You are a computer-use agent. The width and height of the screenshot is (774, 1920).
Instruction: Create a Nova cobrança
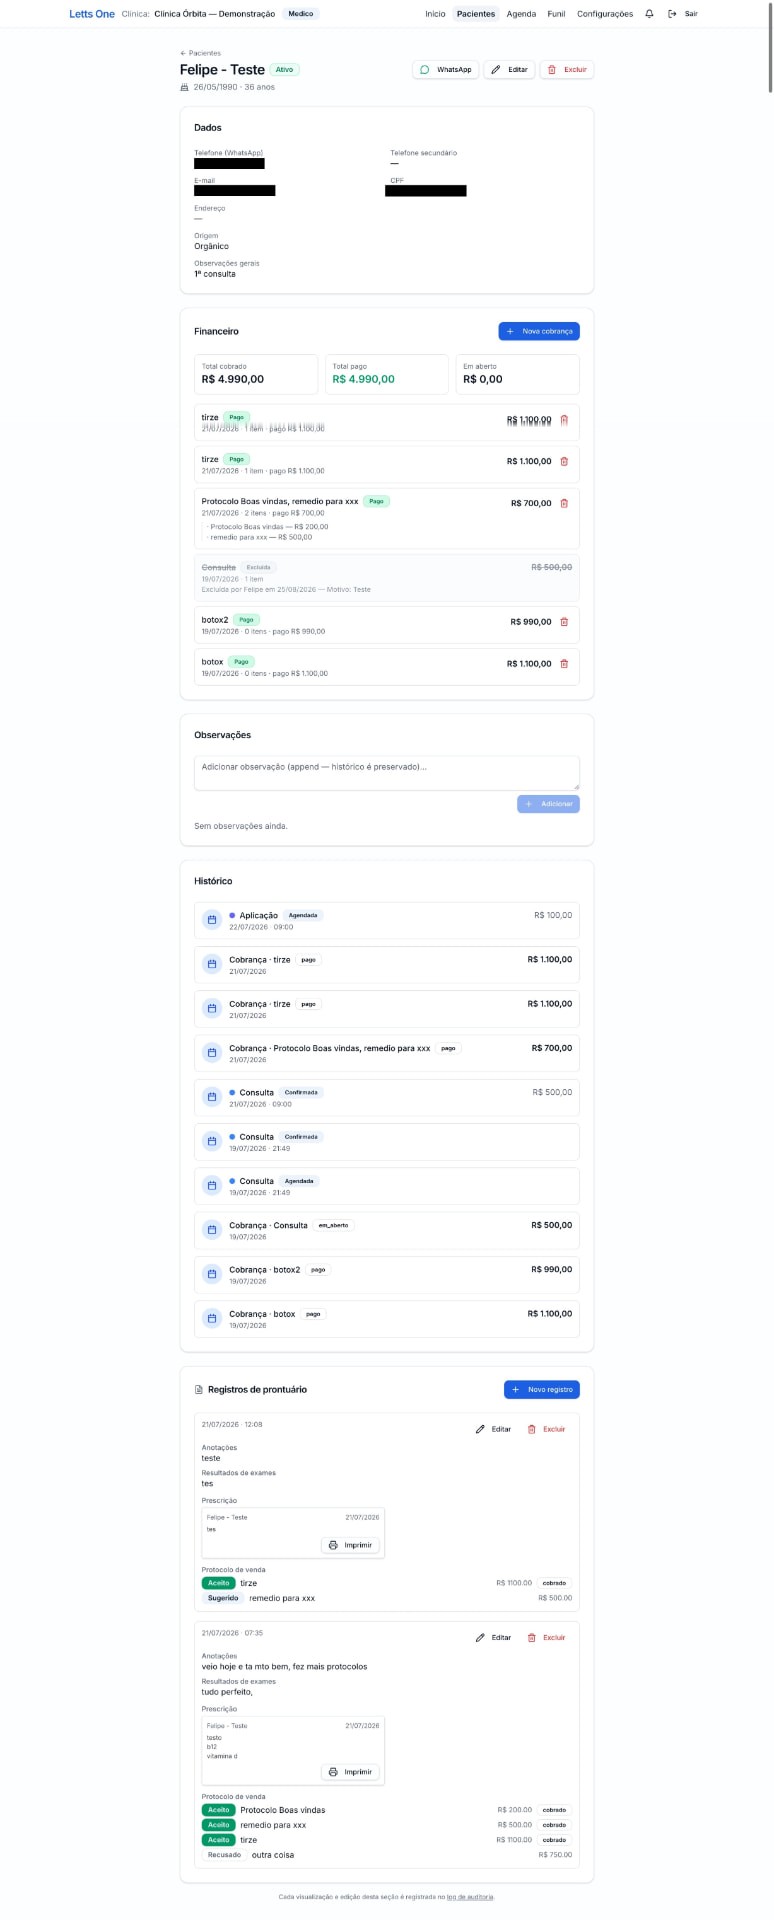coord(539,331)
